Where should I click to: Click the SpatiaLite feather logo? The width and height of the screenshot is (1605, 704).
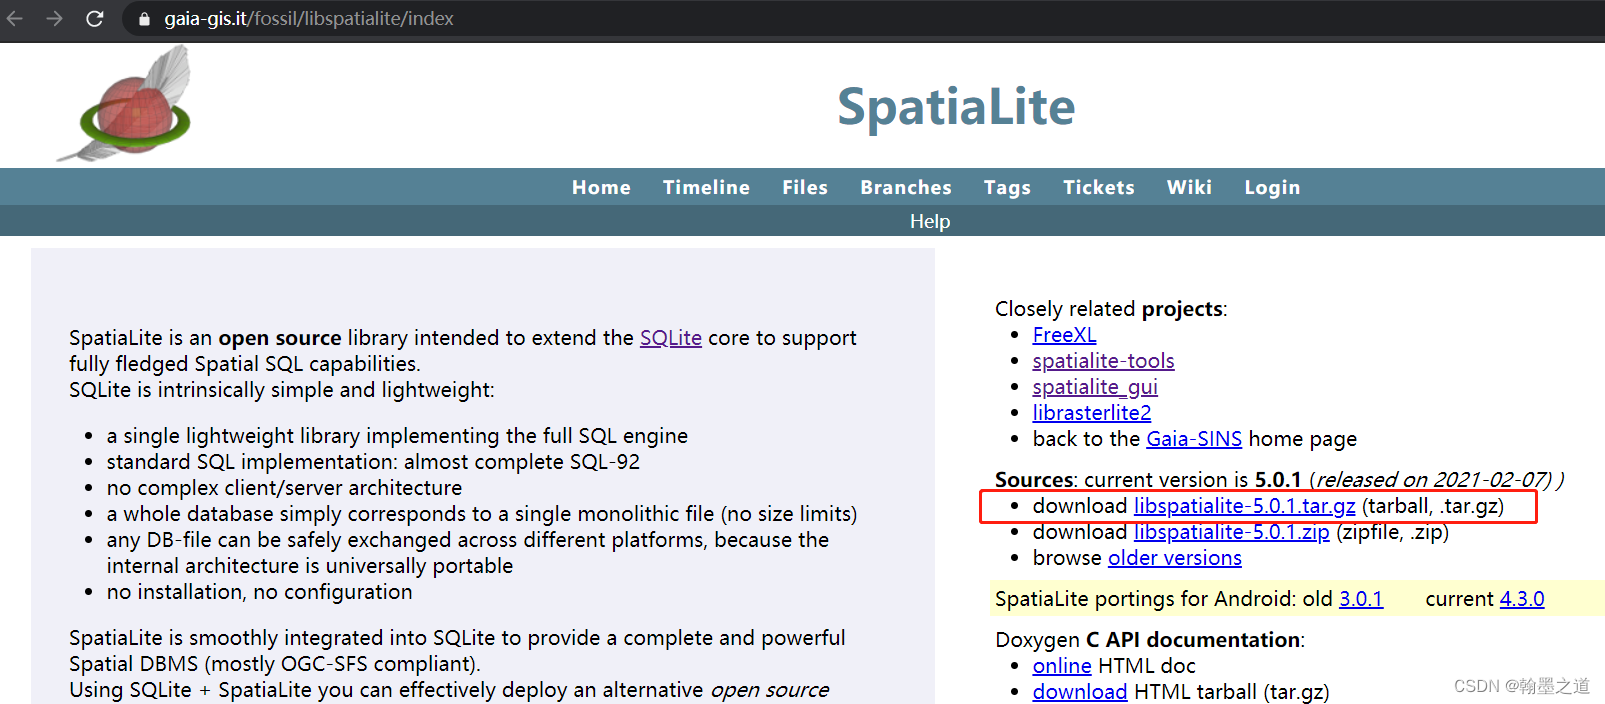[x=126, y=105]
